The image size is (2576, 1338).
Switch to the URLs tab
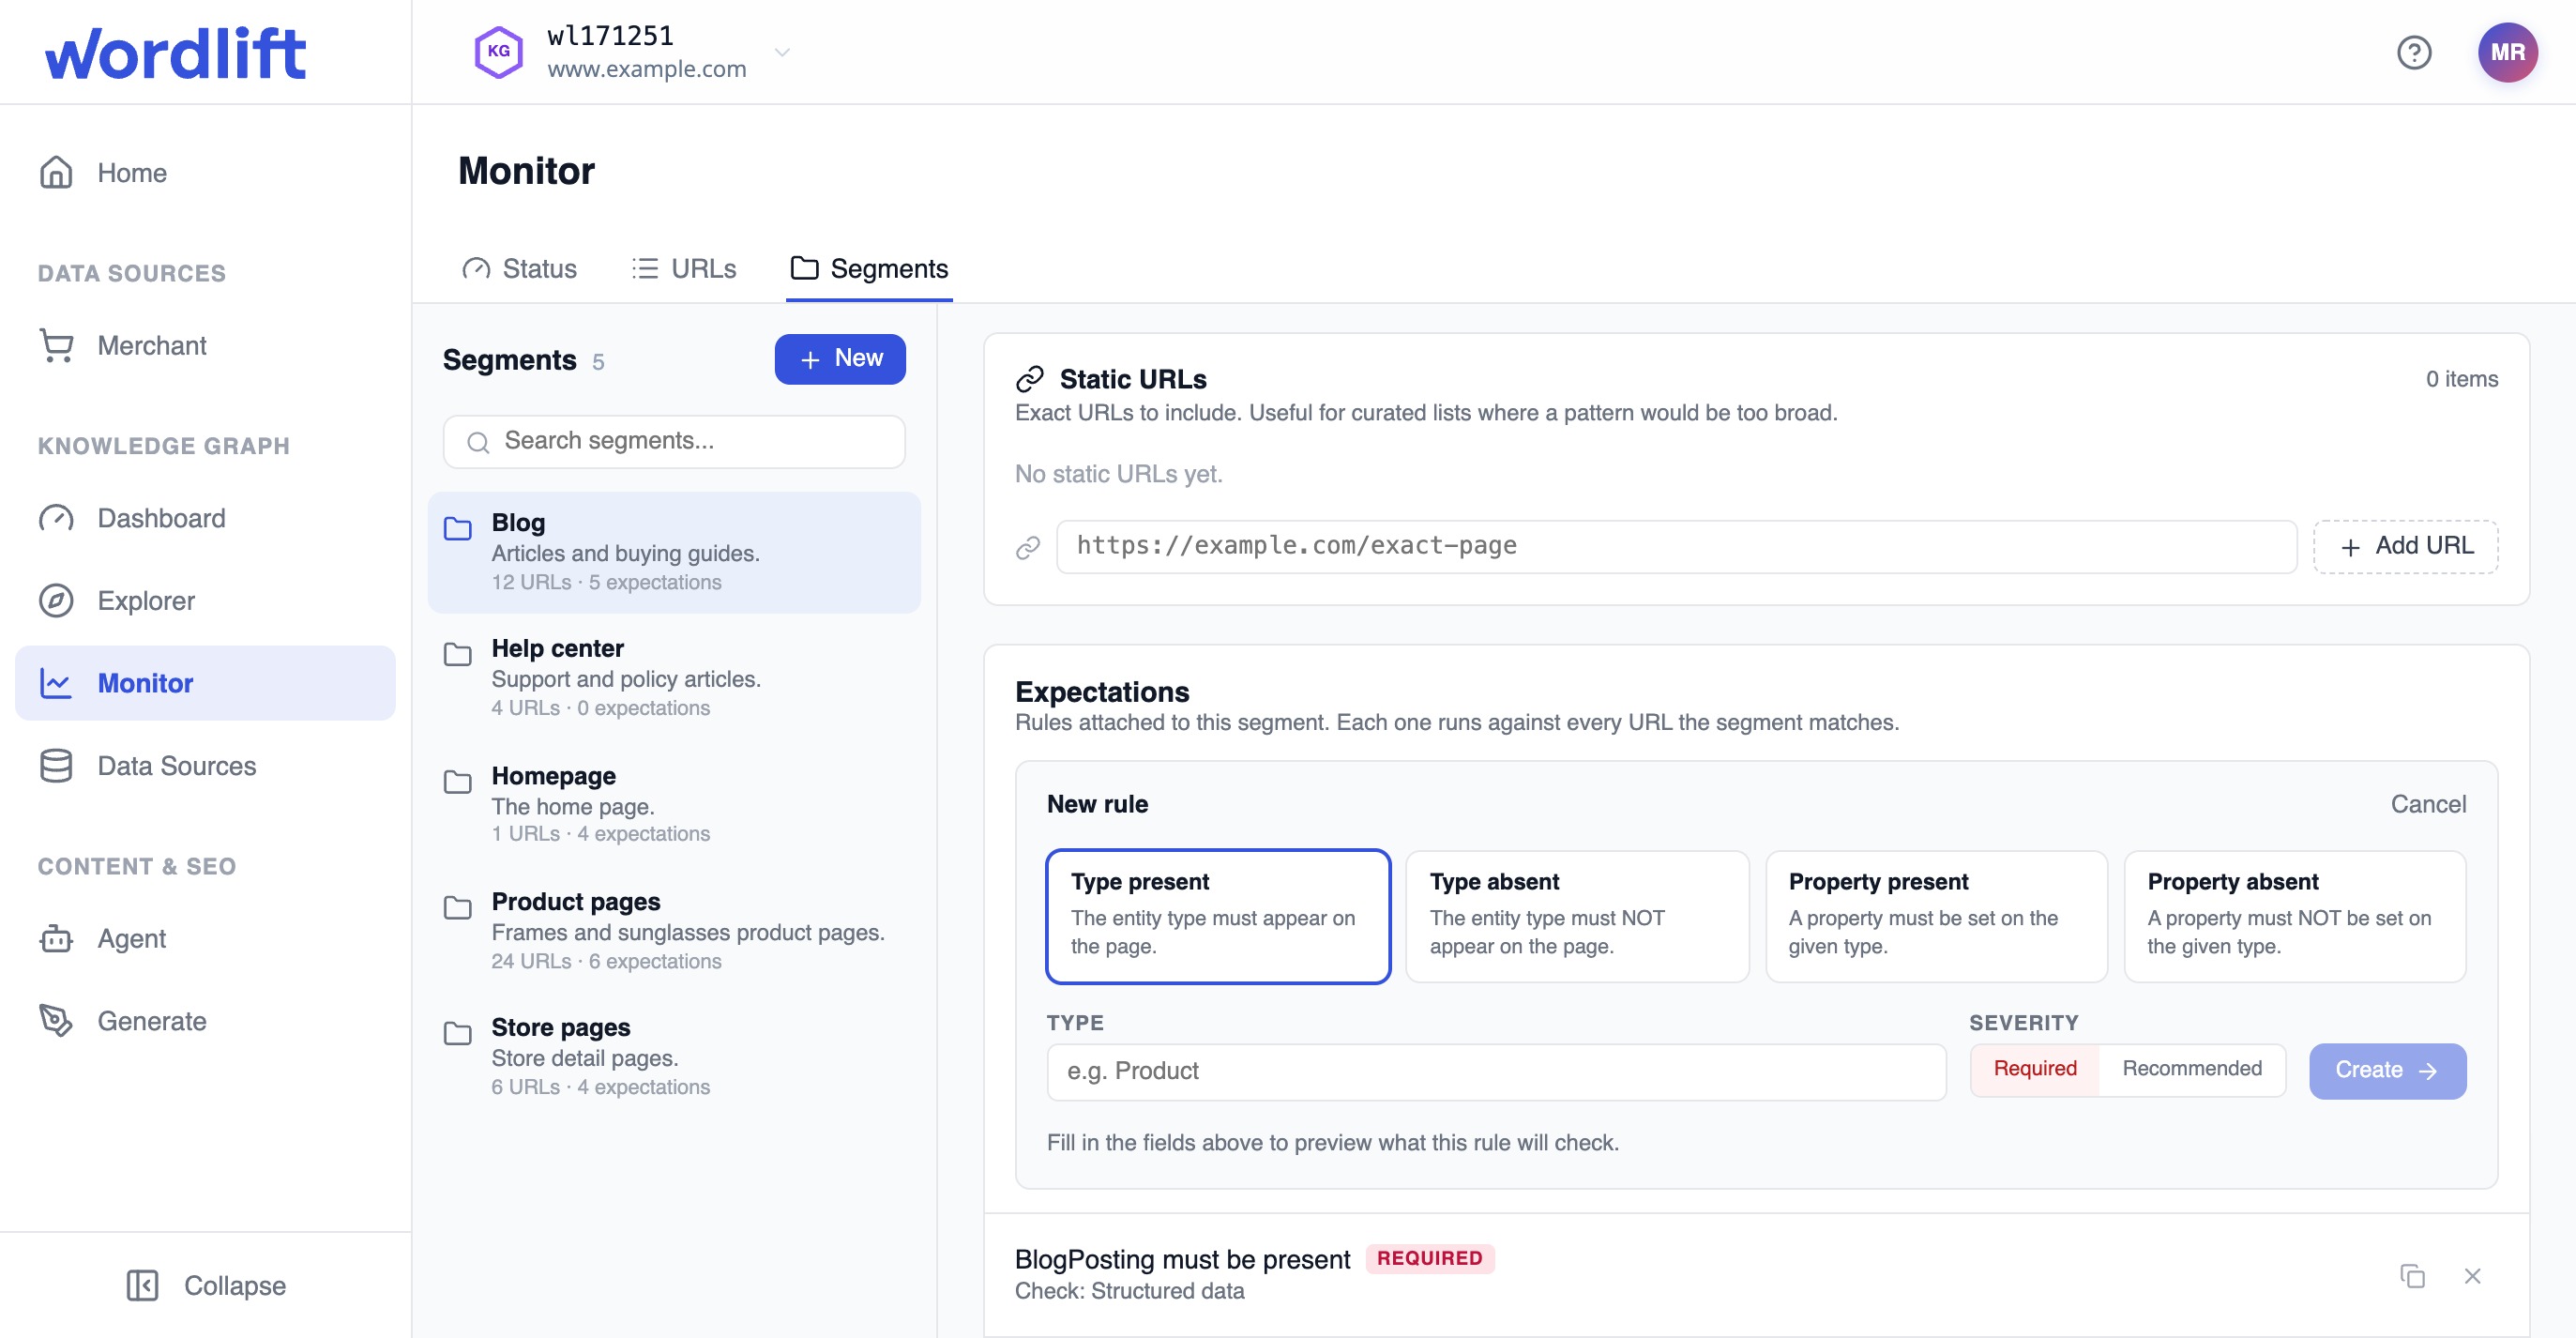click(684, 268)
